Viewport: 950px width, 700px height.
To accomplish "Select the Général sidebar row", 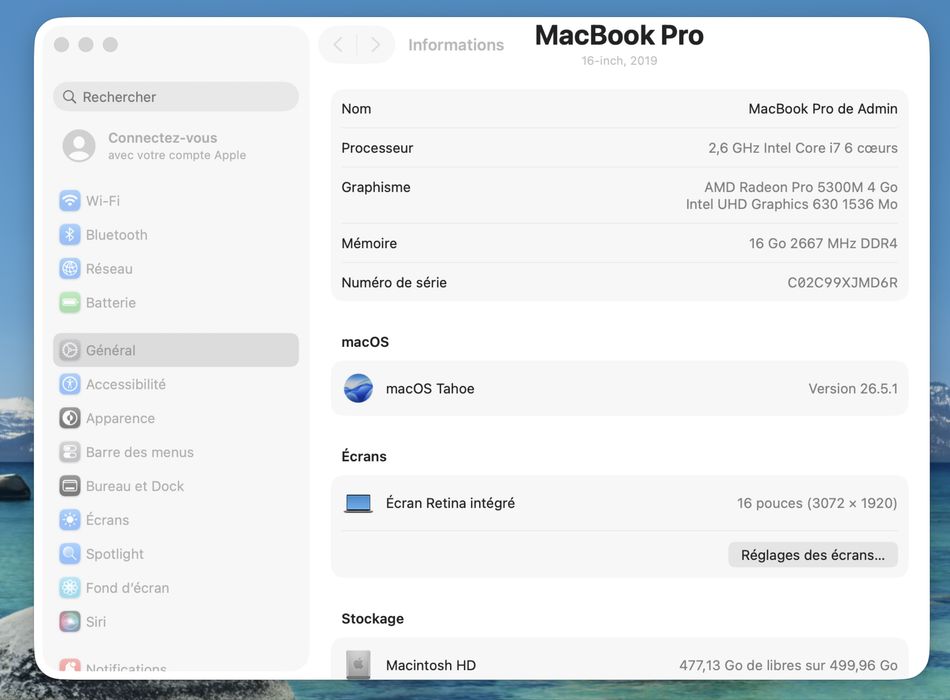I will (176, 350).
